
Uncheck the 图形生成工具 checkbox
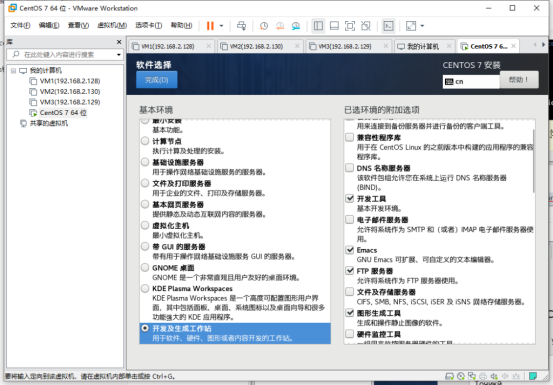click(x=350, y=312)
